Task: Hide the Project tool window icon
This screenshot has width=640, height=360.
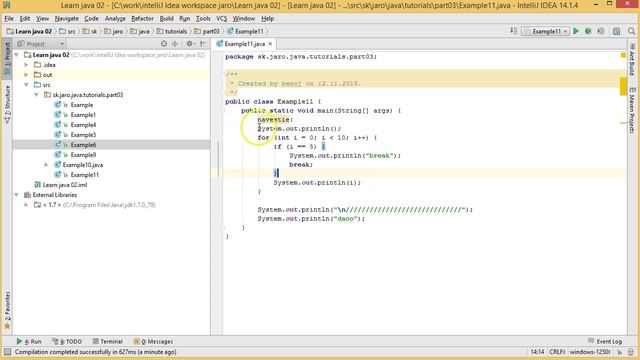Action: (x=203, y=44)
